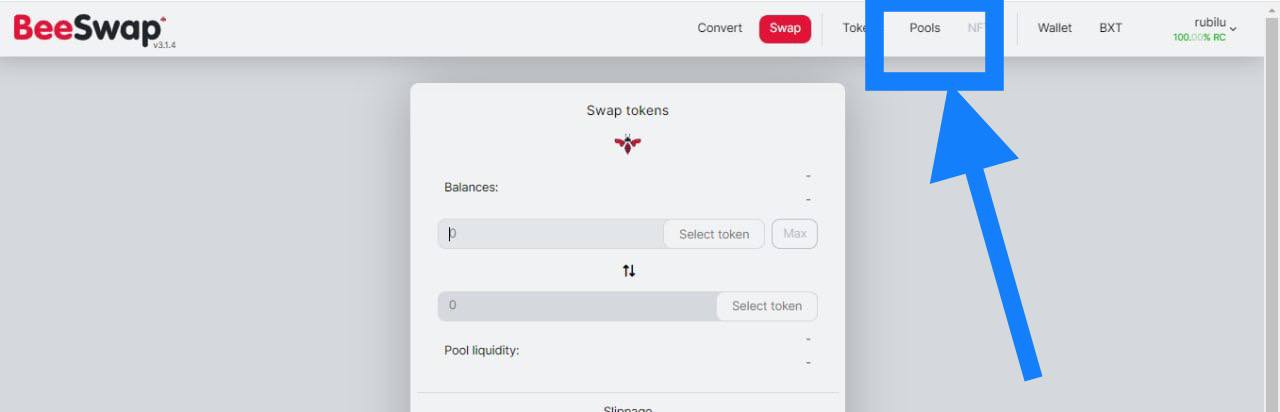
Task: Click the Slippage section label
Action: pyautogui.click(x=627, y=408)
